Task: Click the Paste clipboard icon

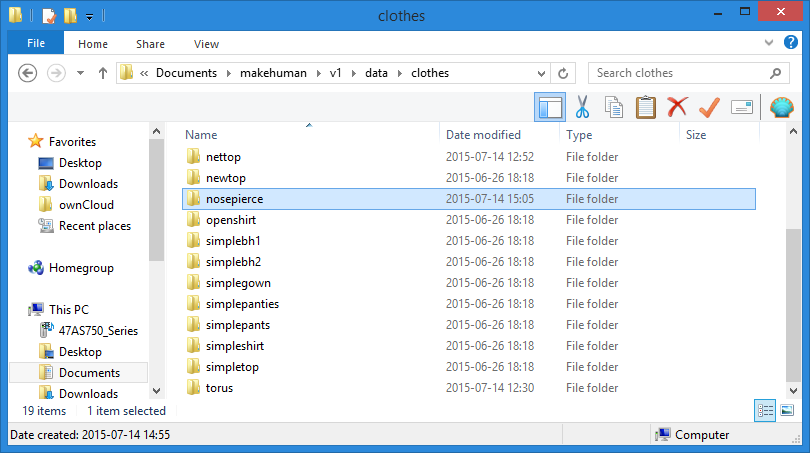Action: tap(646, 106)
